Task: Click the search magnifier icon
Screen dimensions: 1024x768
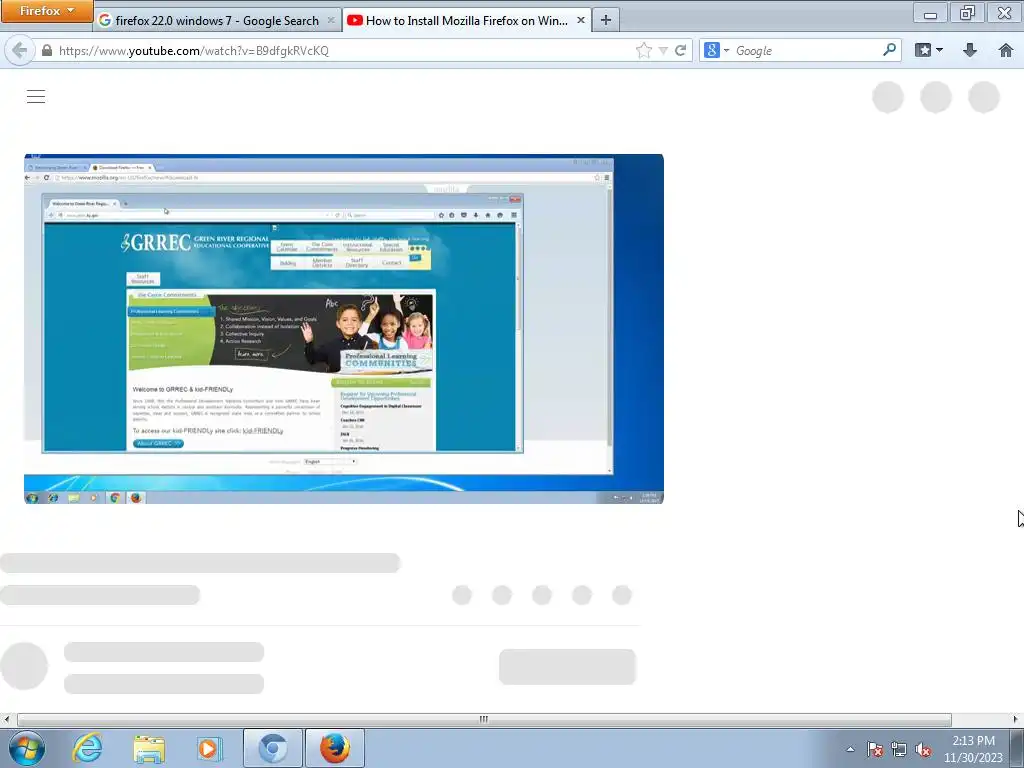Action: click(889, 50)
